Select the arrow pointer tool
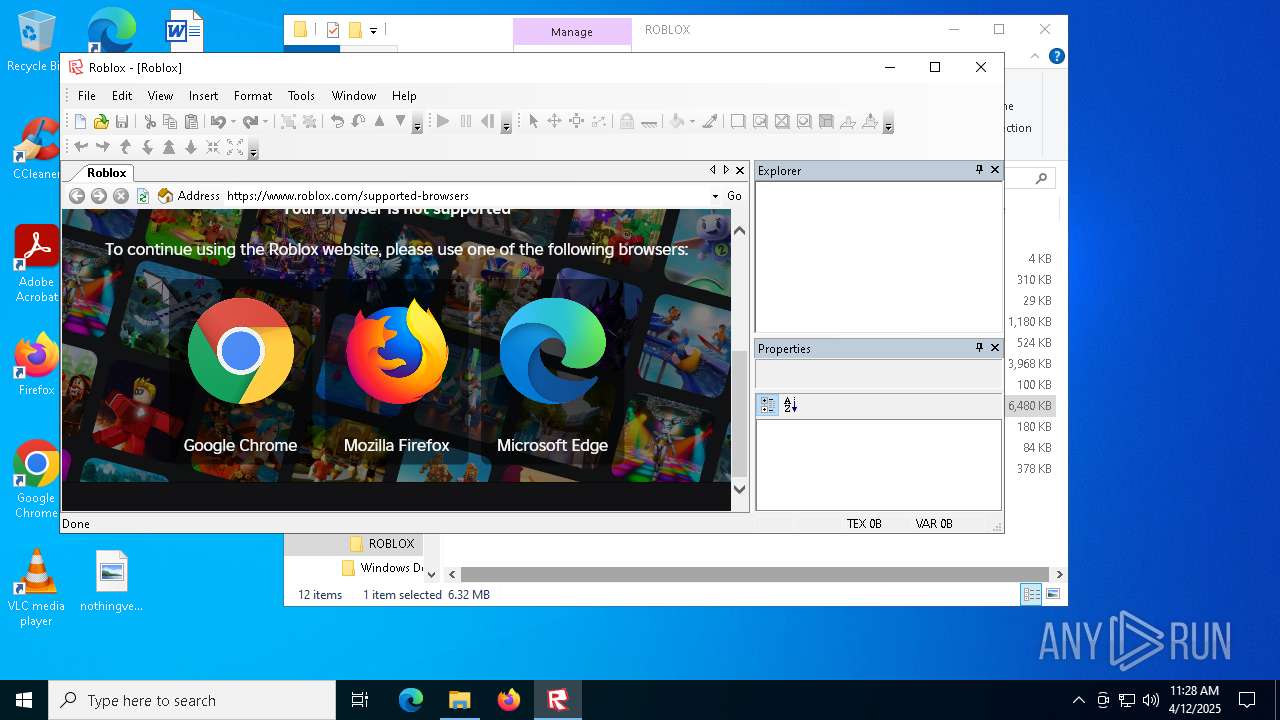 (x=533, y=122)
